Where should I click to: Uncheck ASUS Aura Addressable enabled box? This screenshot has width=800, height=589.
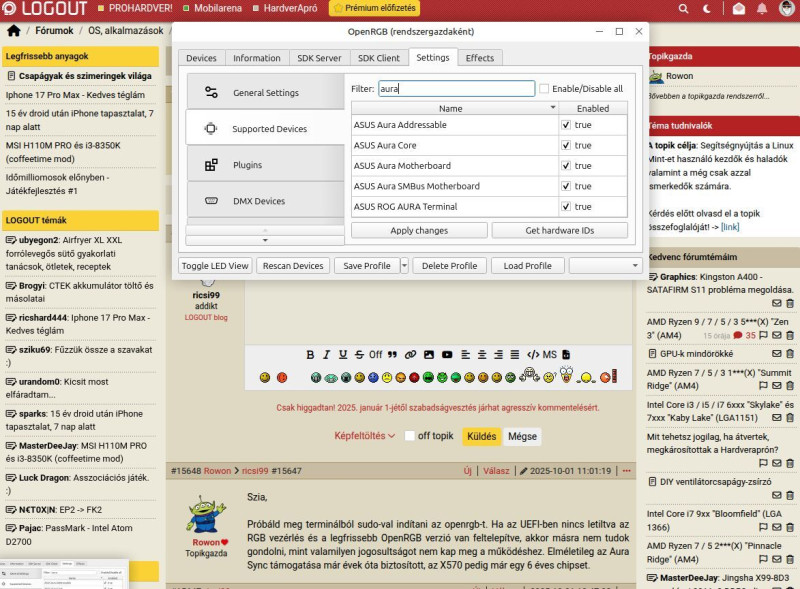[565, 125]
